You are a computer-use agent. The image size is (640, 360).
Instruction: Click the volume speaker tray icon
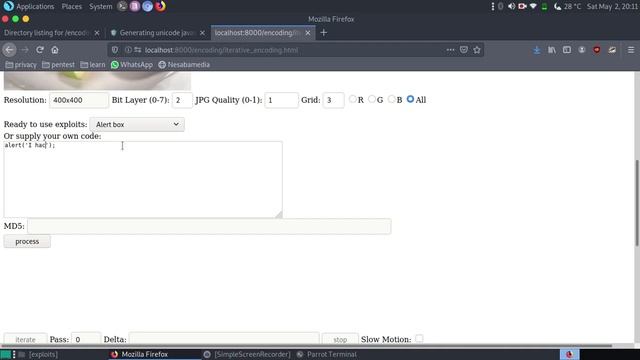pos(511,6)
